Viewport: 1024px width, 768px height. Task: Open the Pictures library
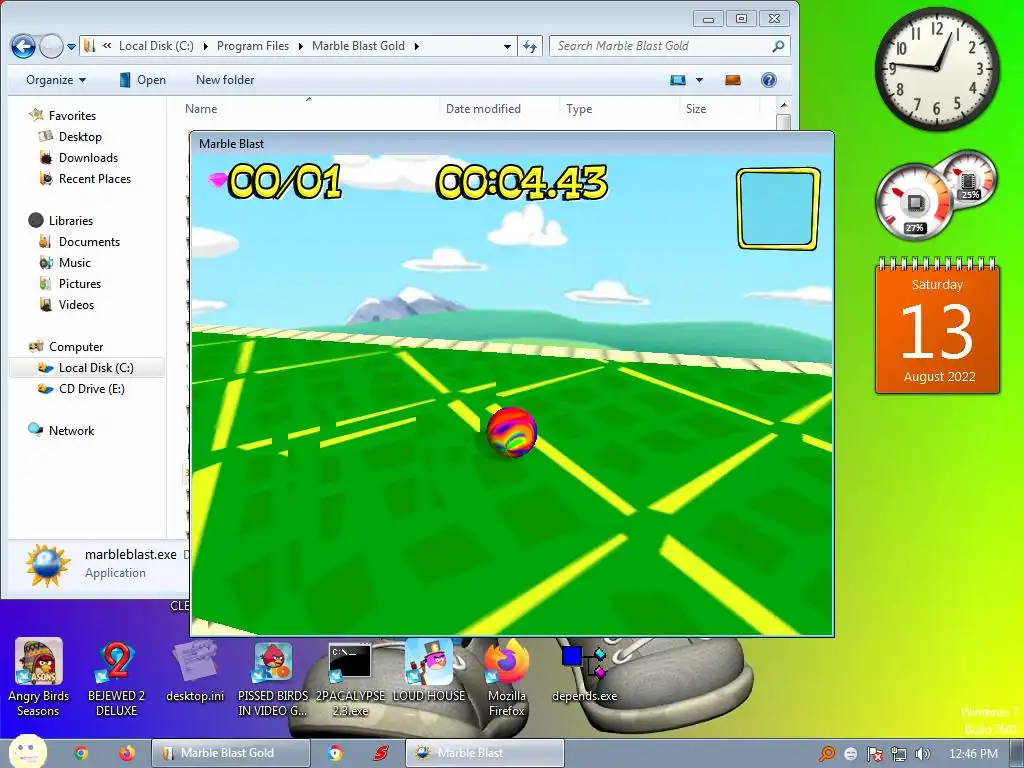click(71, 283)
